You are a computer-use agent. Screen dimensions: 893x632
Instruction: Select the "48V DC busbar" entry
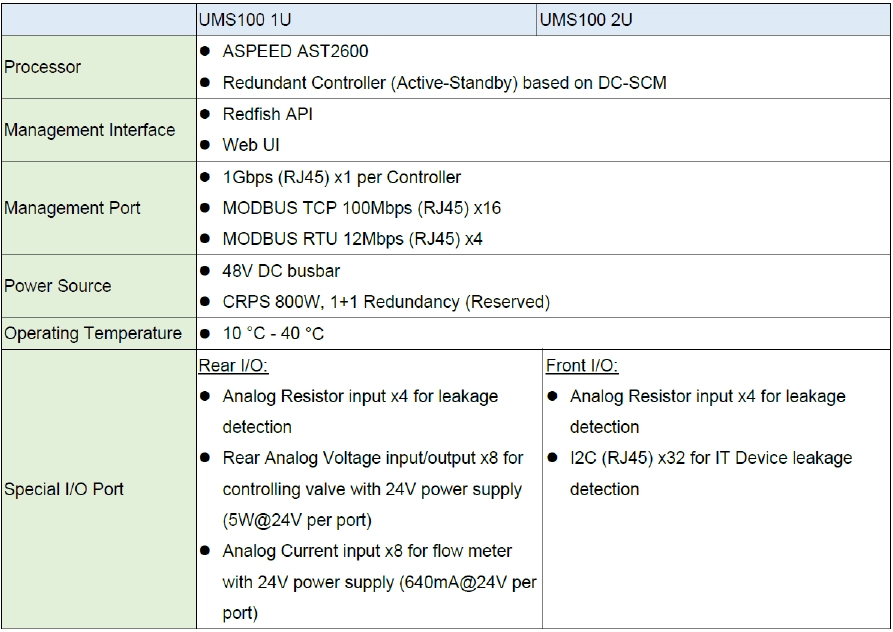point(281,271)
